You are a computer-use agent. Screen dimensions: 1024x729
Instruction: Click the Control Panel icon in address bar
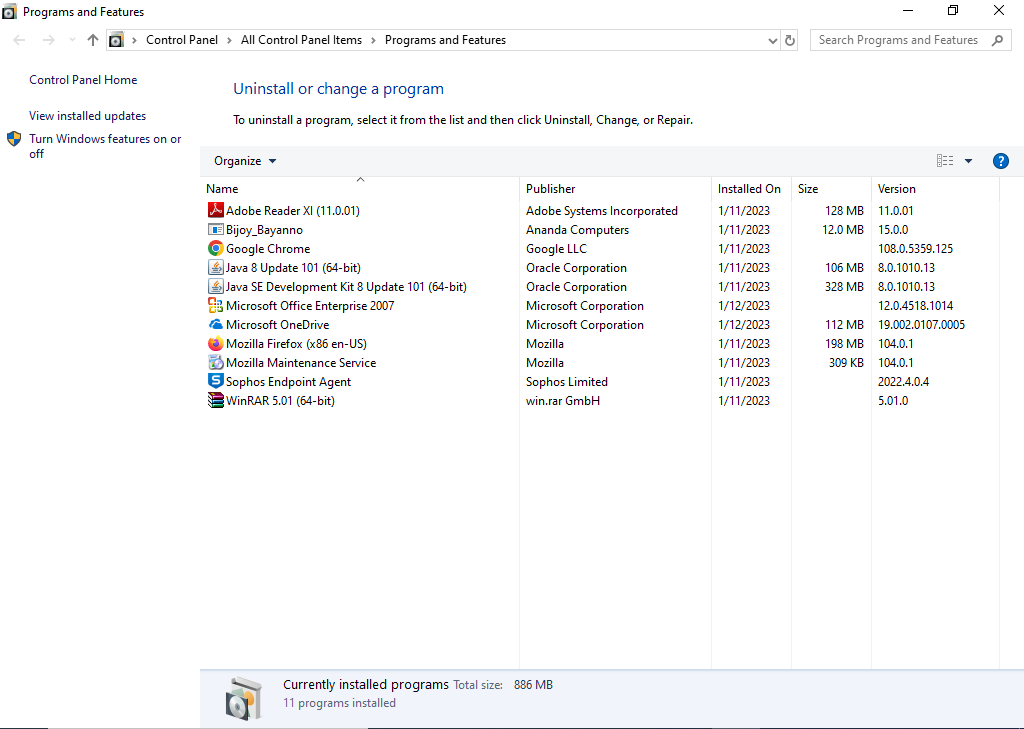coord(116,40)
